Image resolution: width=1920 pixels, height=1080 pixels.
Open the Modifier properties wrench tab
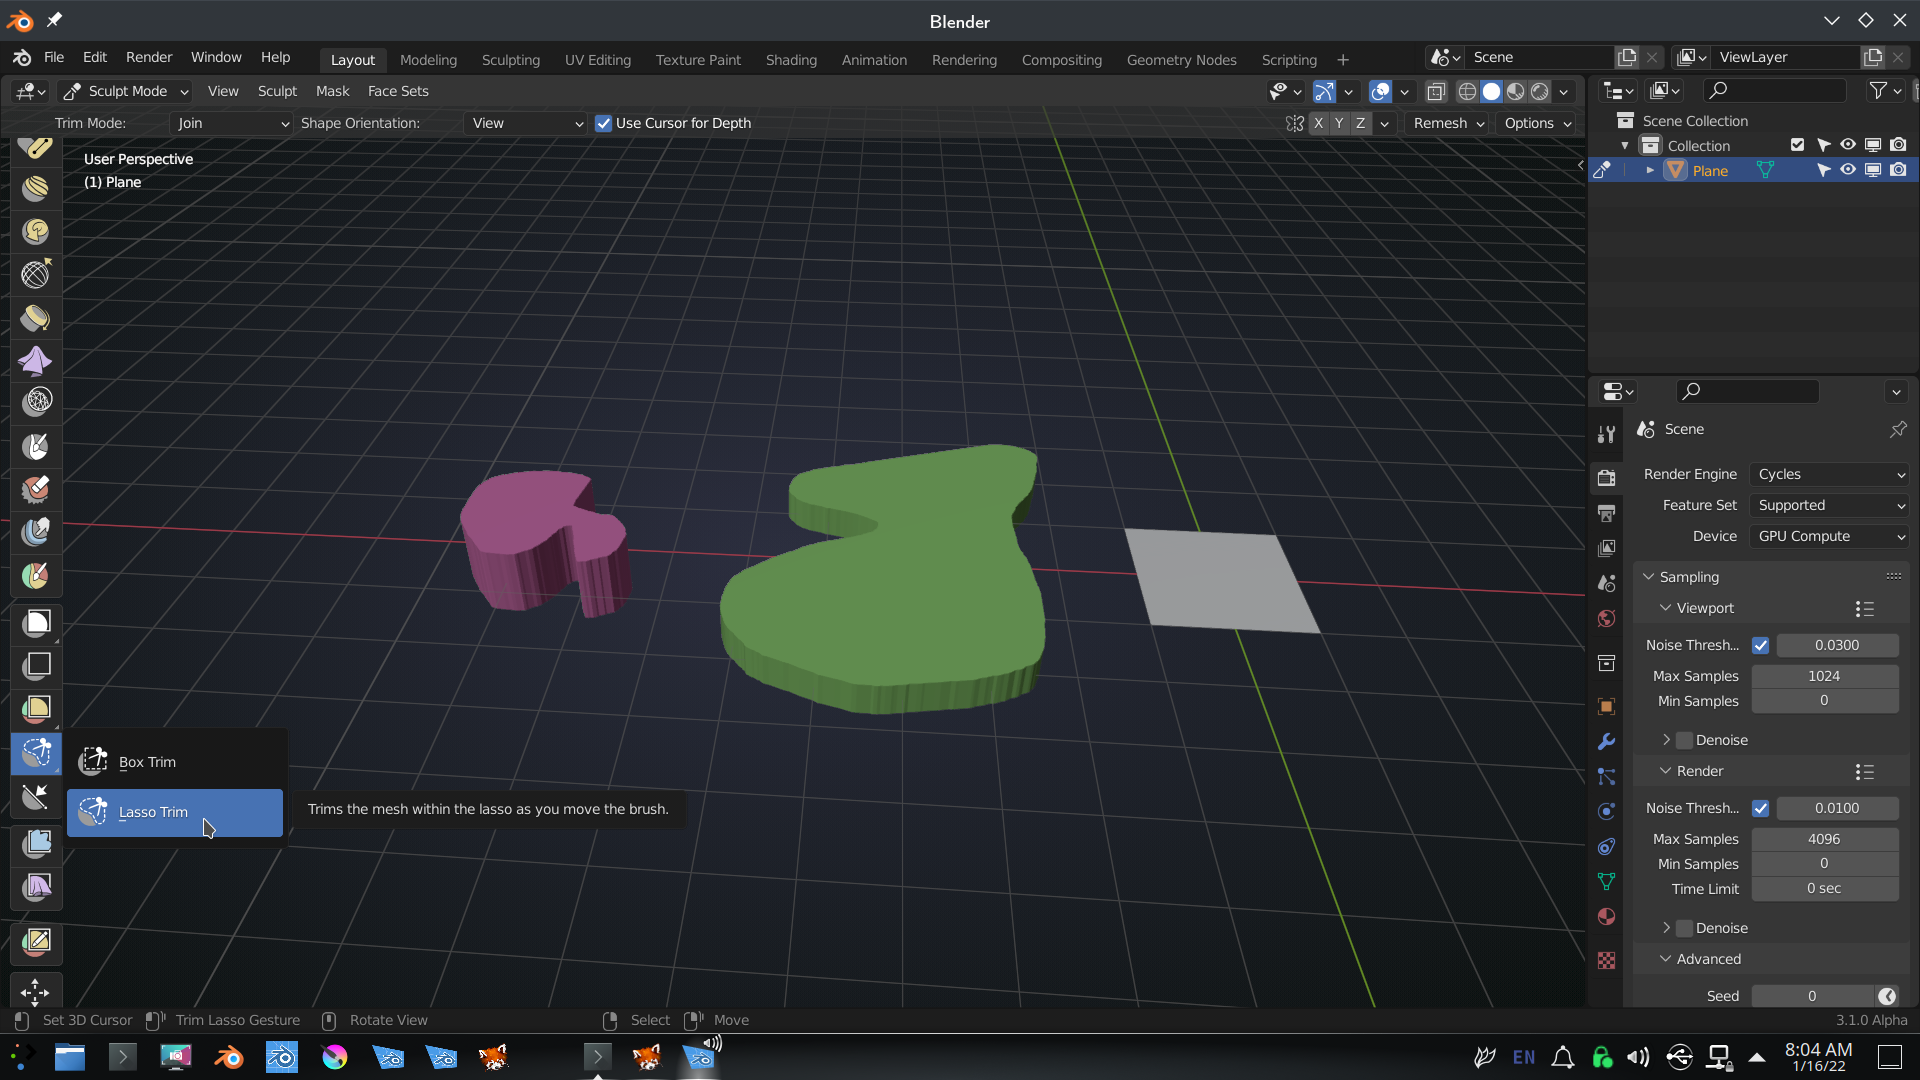[1606, 742]
